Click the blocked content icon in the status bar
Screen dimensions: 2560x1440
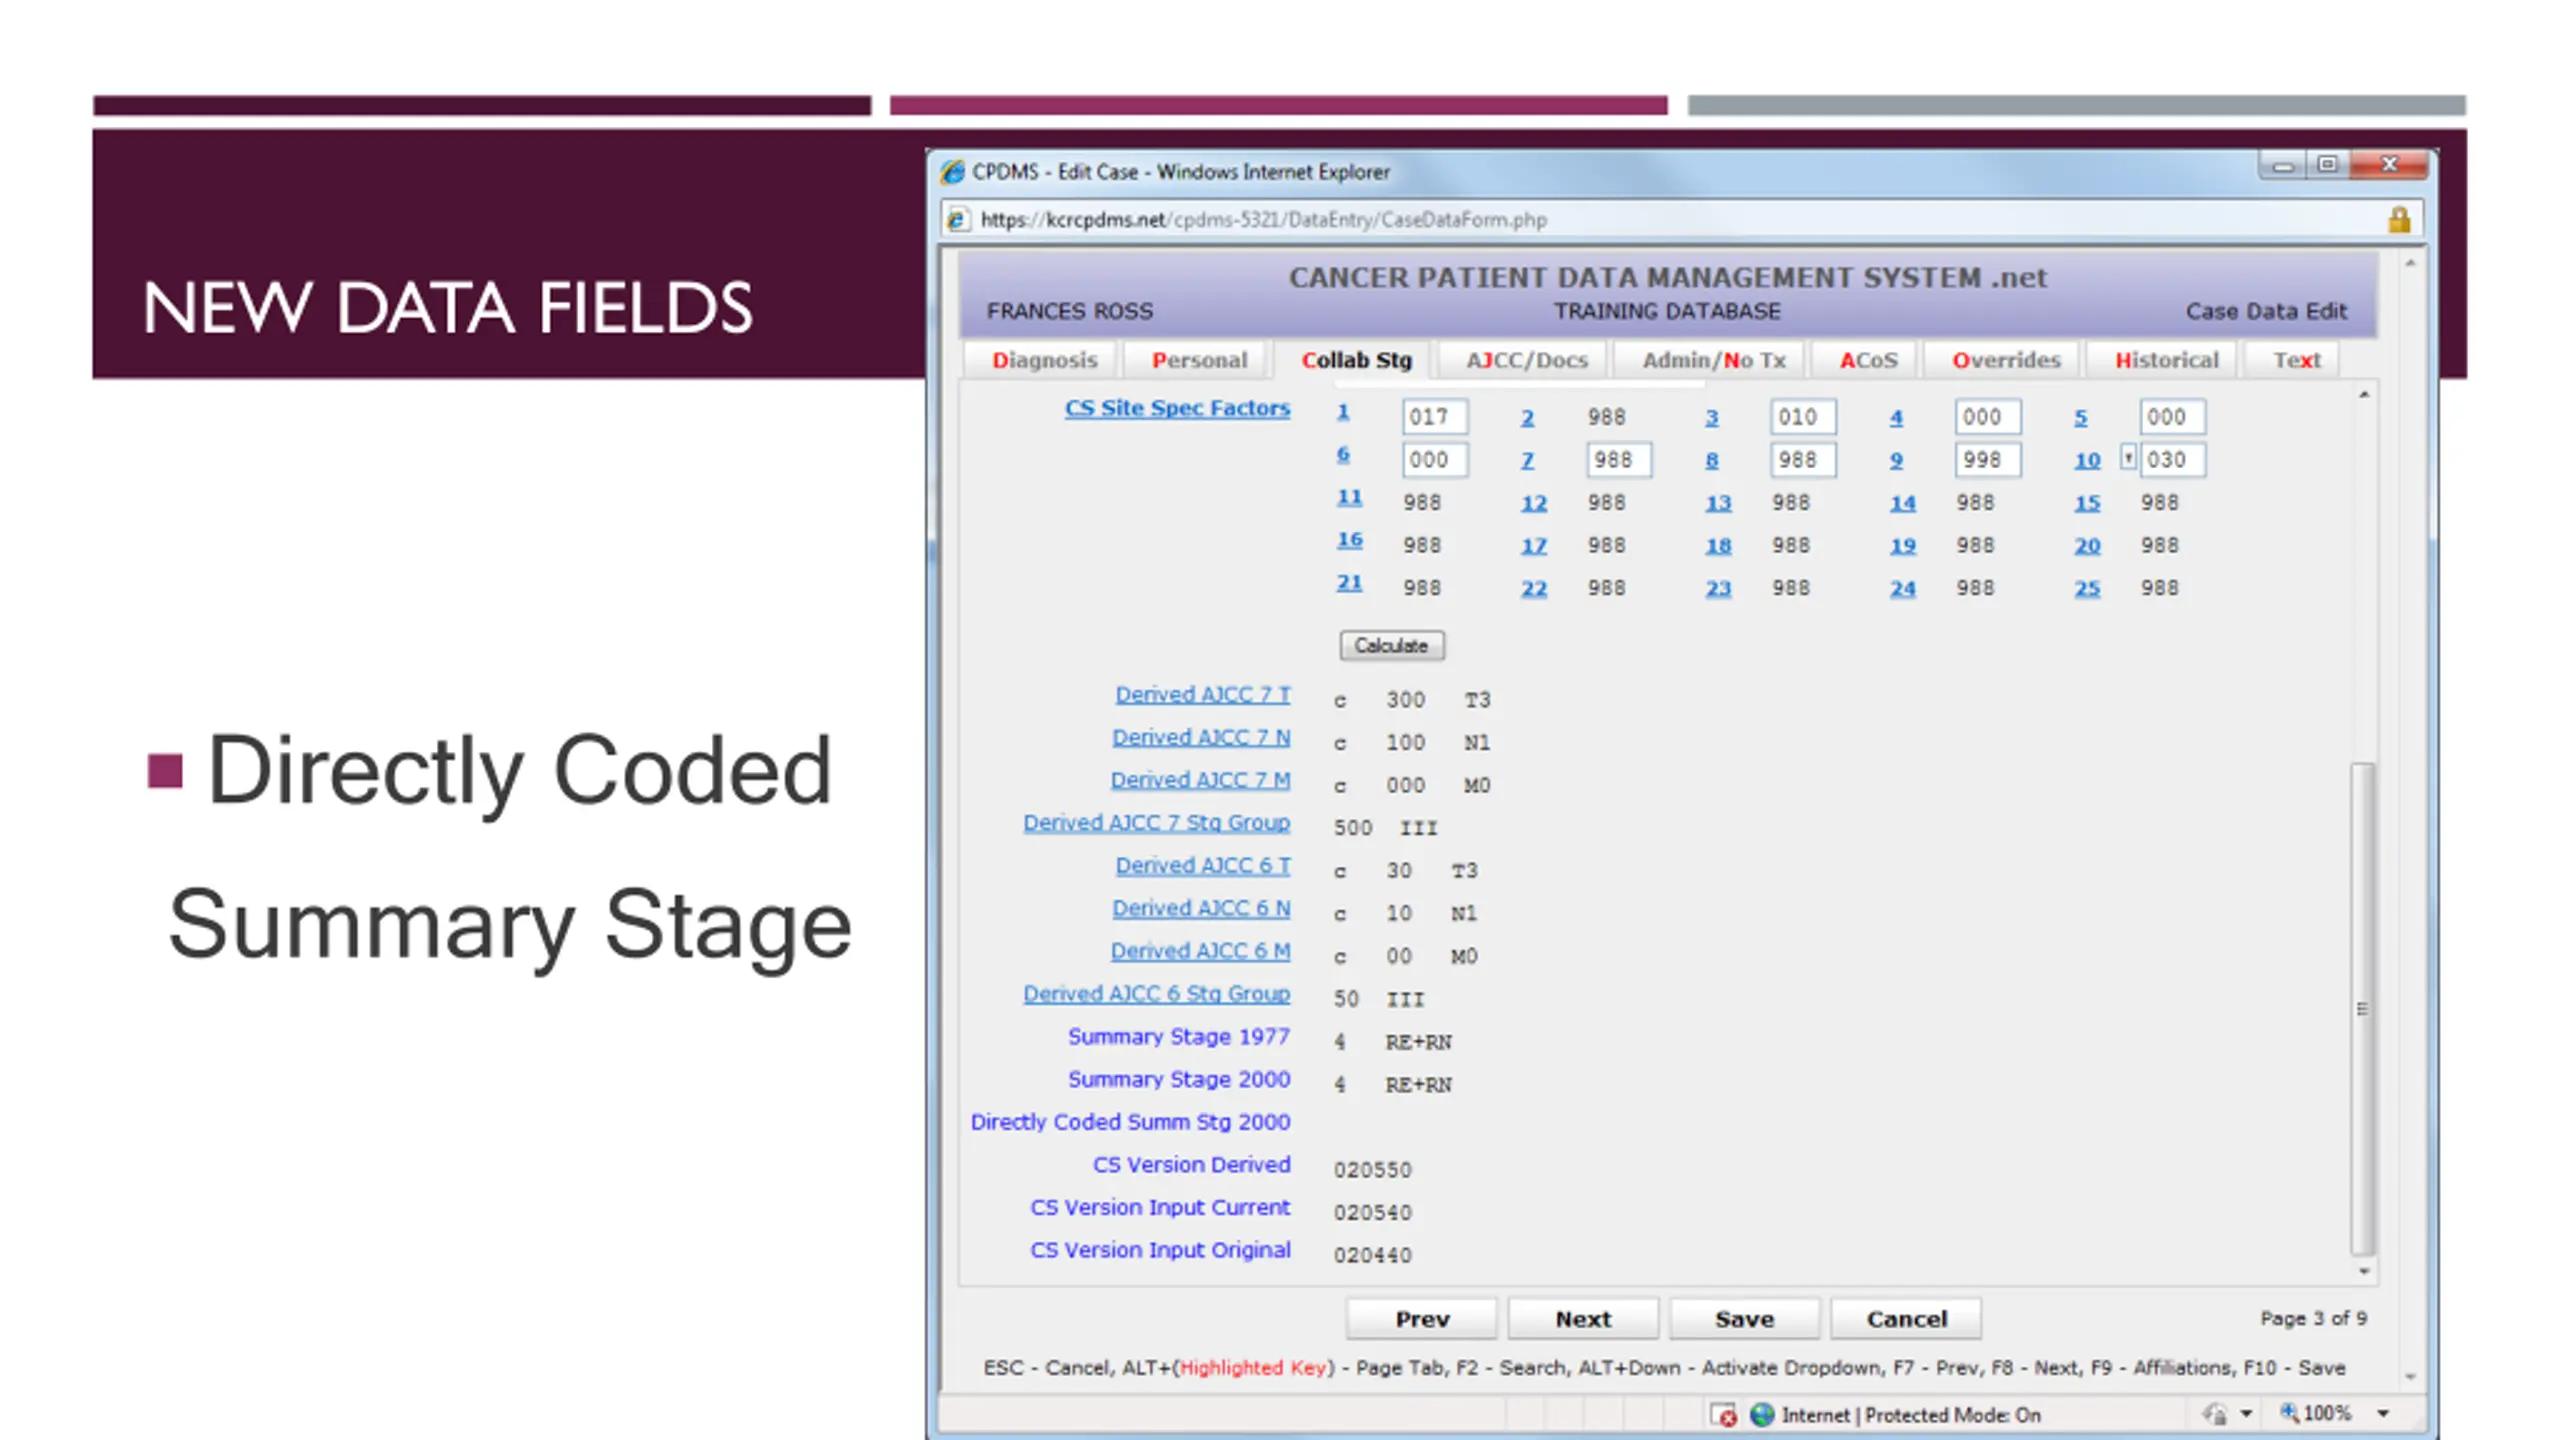[1724, 1415]
